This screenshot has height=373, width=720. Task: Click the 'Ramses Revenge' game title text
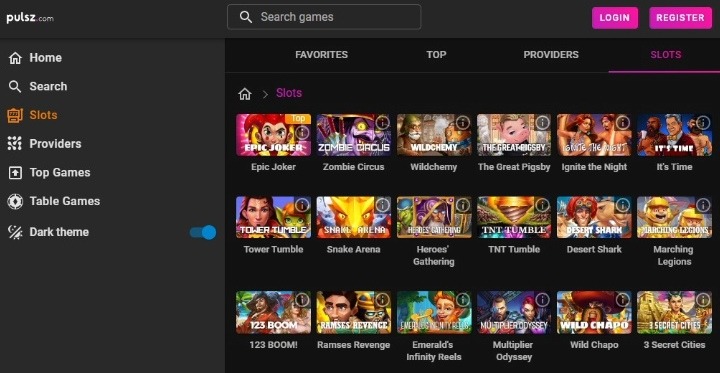point(354,345)
